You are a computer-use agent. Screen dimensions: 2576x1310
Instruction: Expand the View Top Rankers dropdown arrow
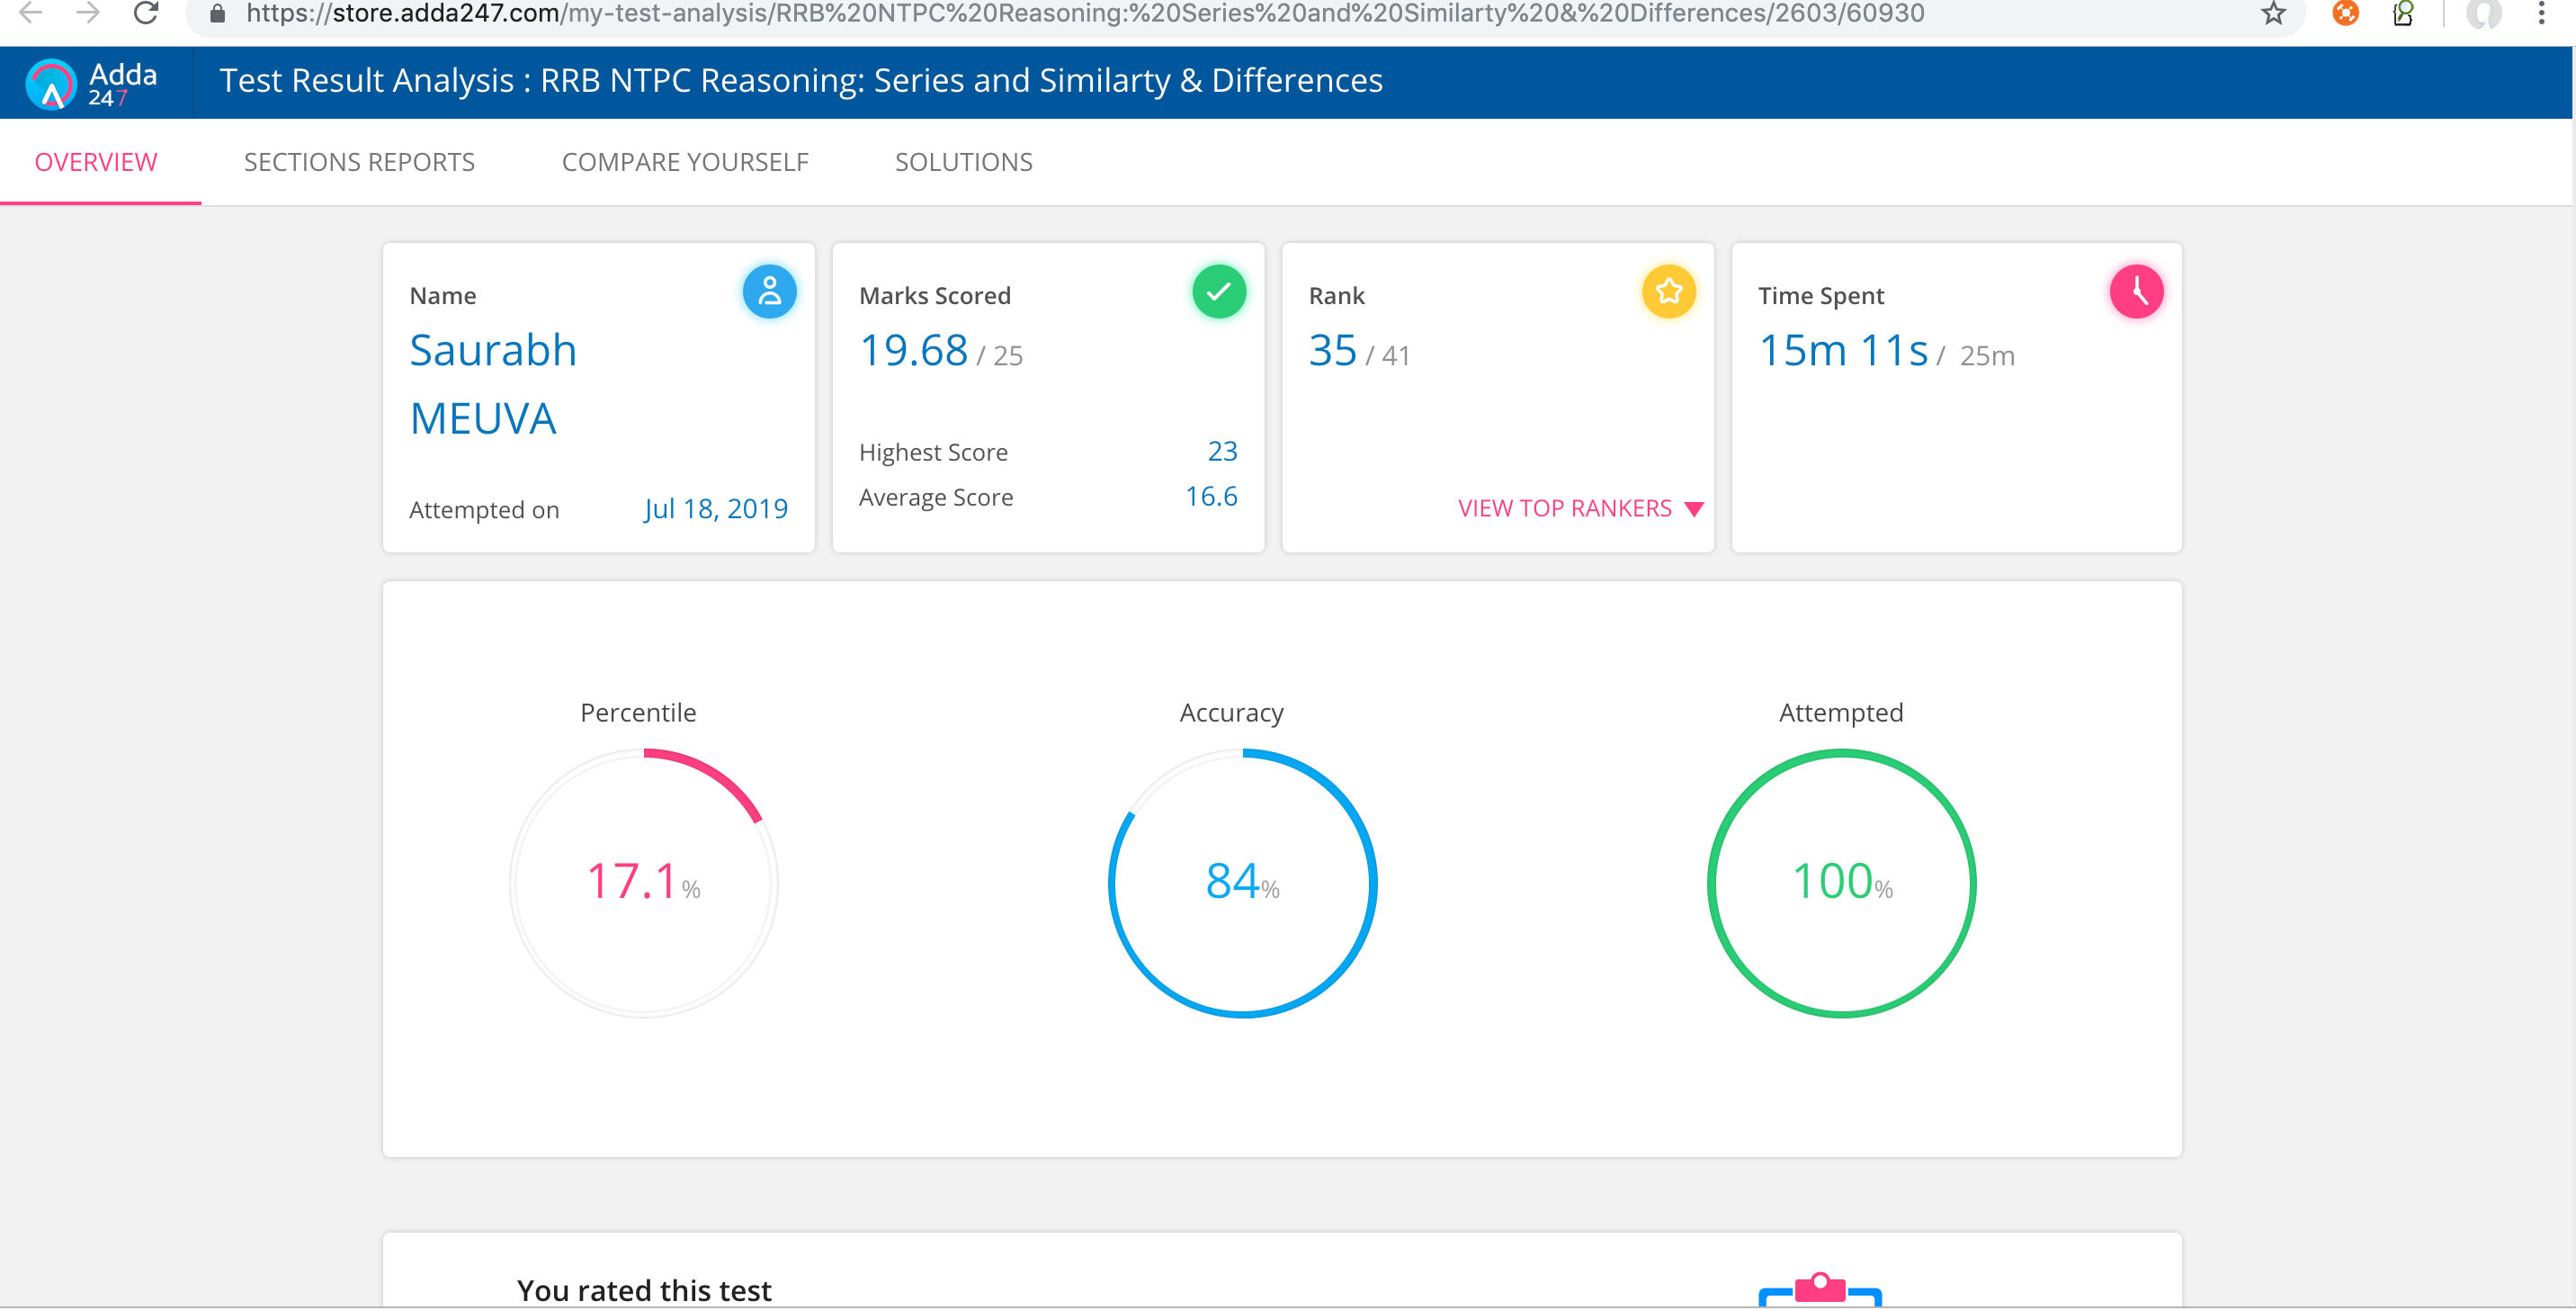(1694, 509)
